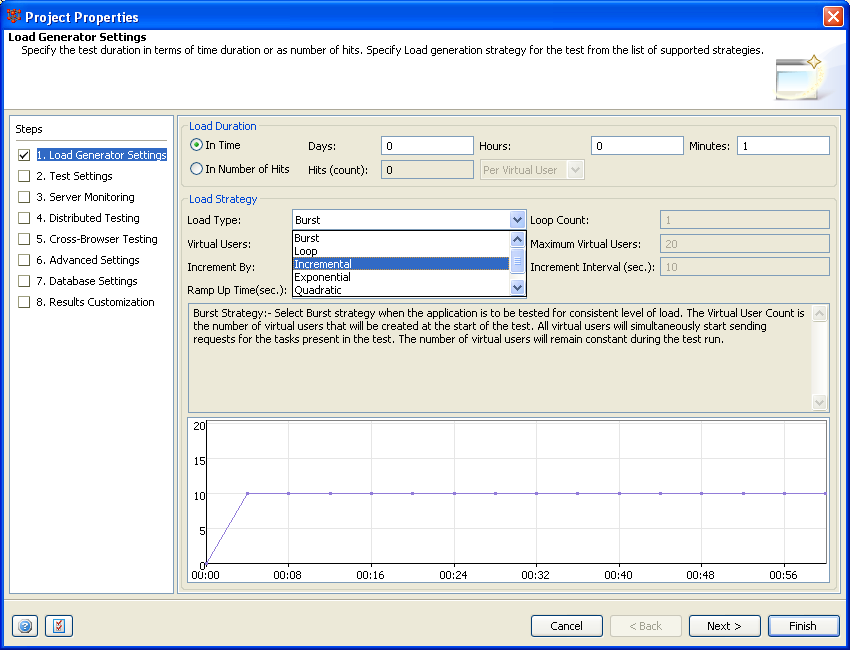The width and height of the screenshot is (850, 650).
Task: Click into the Days input field
Action: [x=427, y=146]
